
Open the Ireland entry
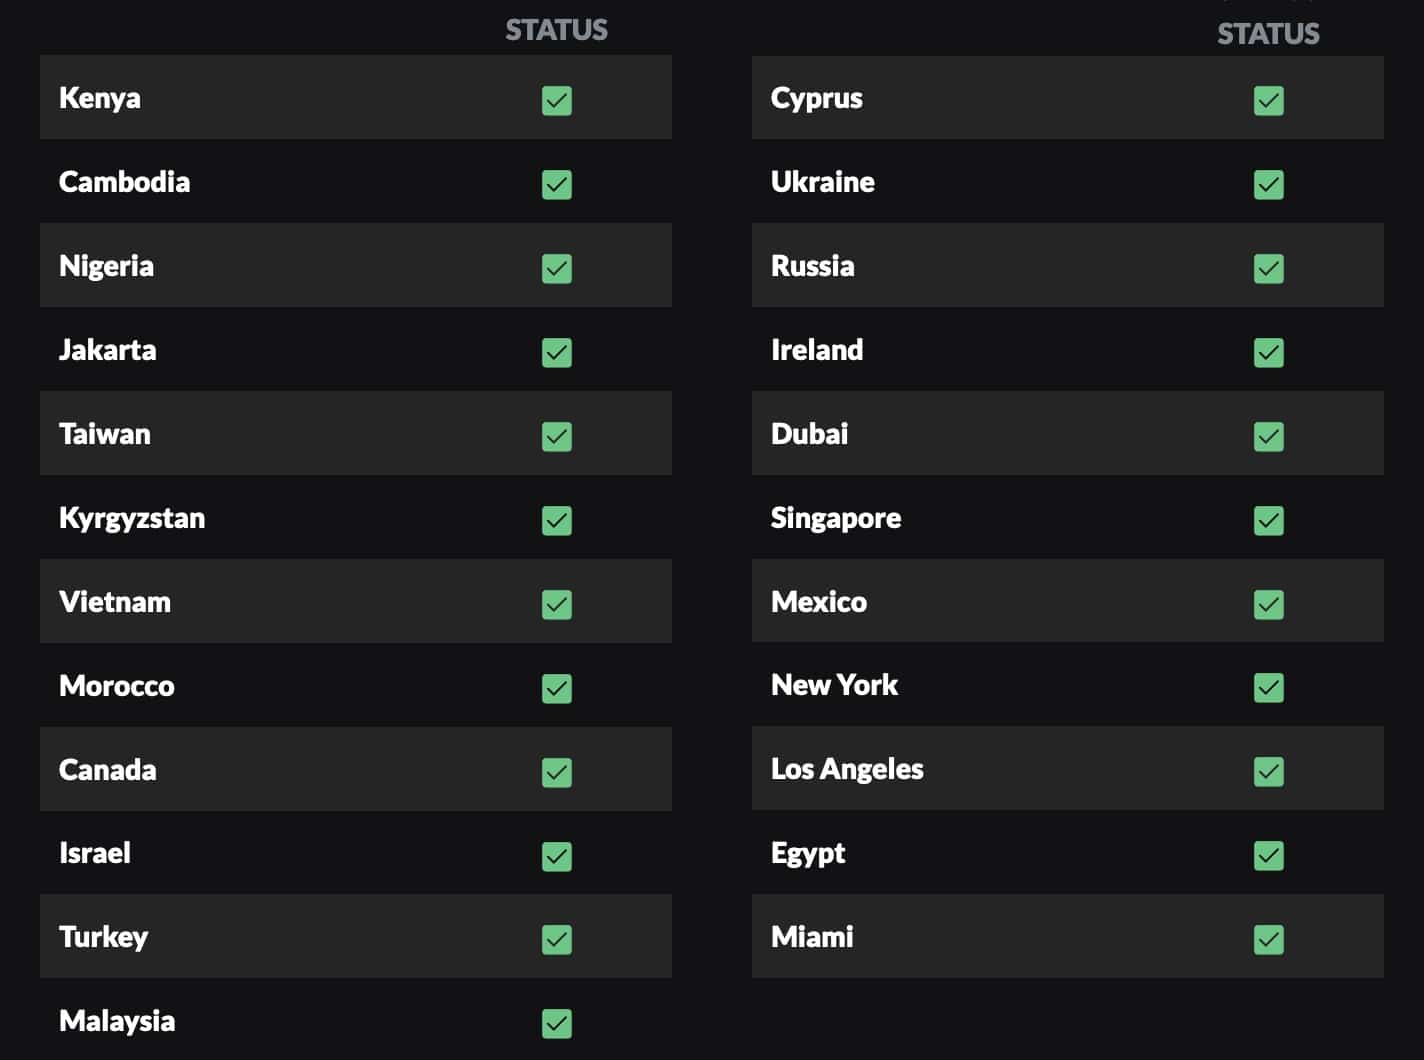click(1067, 349)
